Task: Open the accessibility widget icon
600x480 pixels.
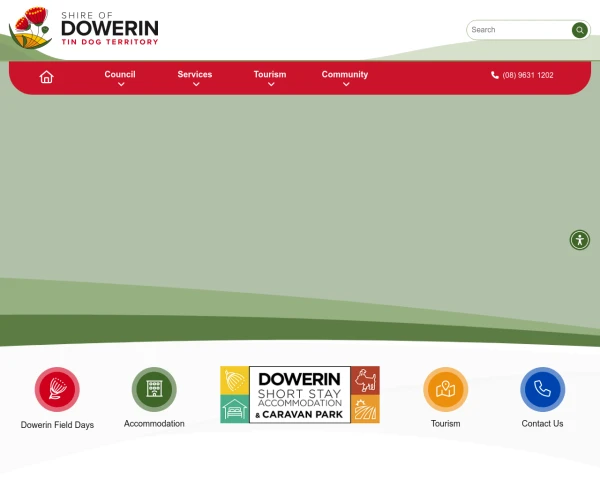Action: click(x=580, y=240)
